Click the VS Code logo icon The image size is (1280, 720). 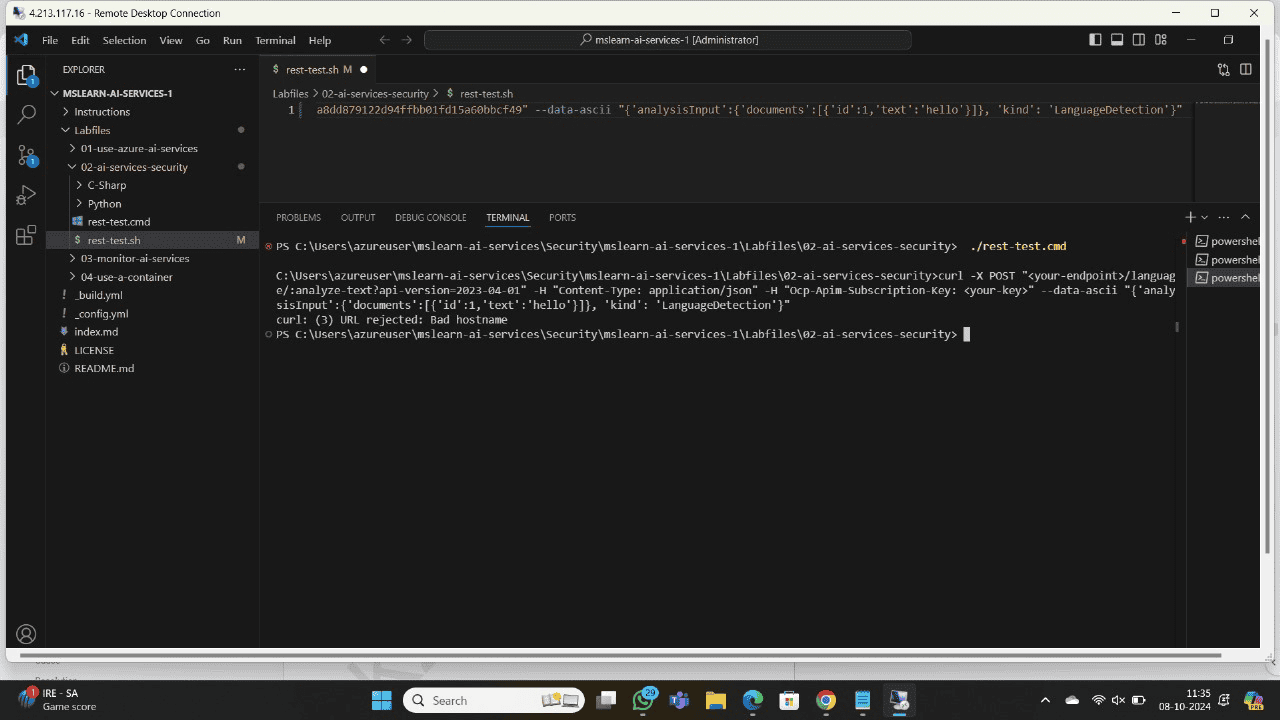[20, 40]
